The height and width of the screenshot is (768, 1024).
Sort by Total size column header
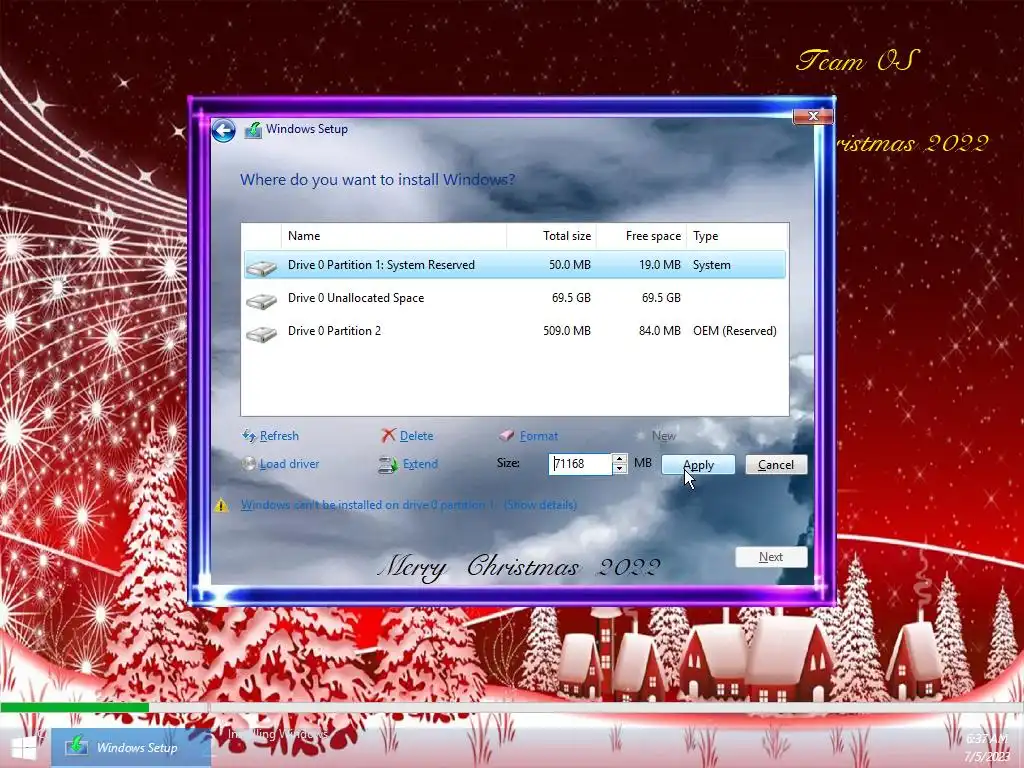coord(551,236)
